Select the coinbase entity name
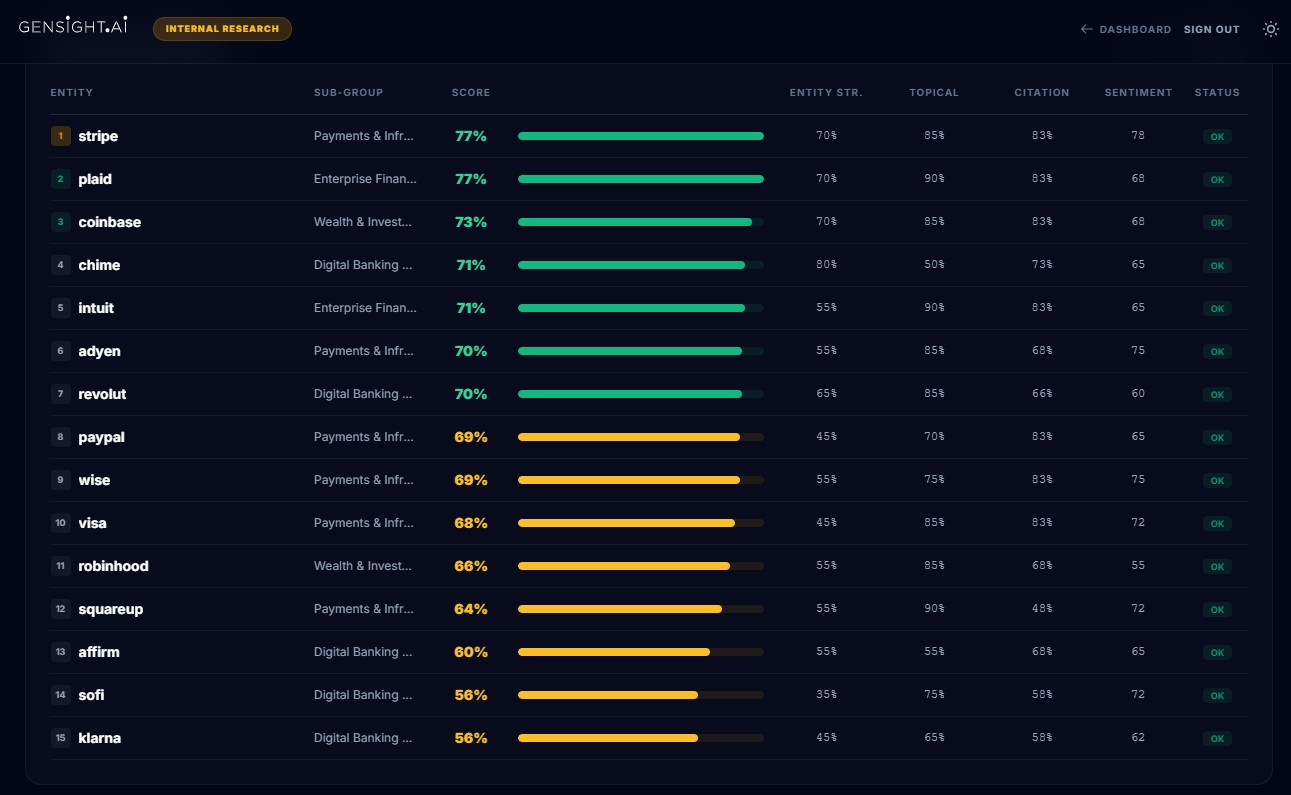This screenshot has width=1291, height=795. (110, 222)
